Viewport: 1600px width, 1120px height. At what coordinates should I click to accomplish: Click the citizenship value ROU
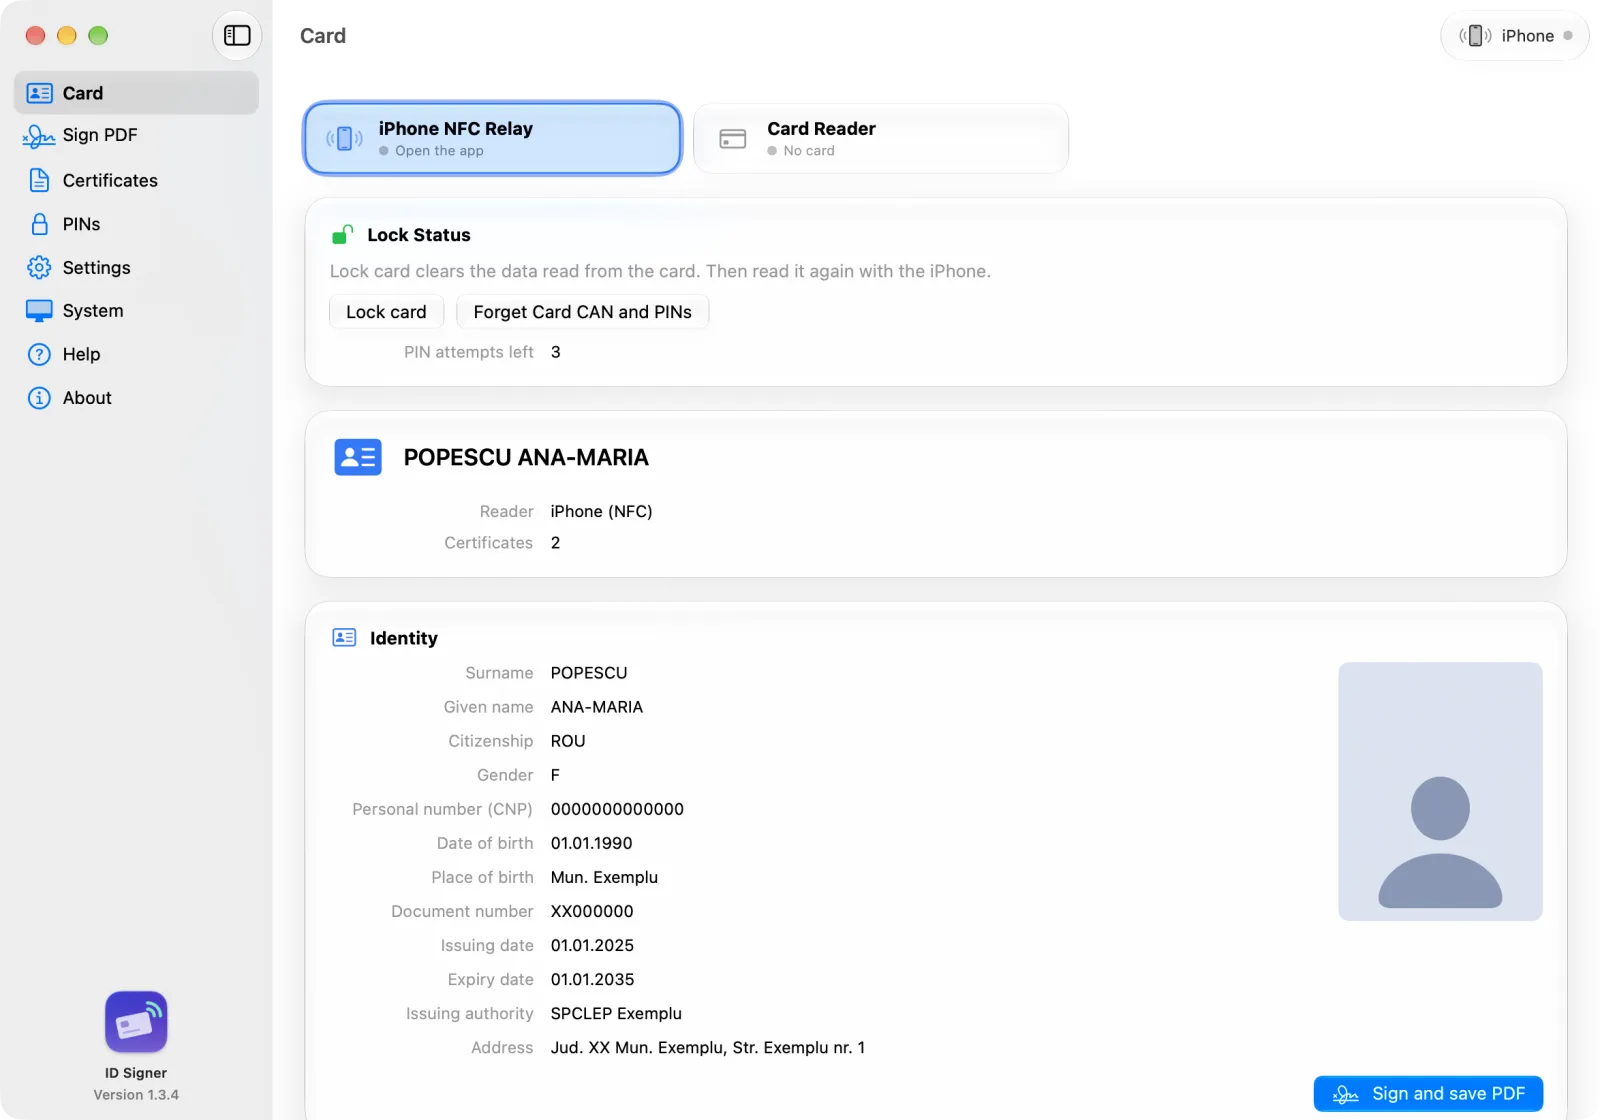568,741
